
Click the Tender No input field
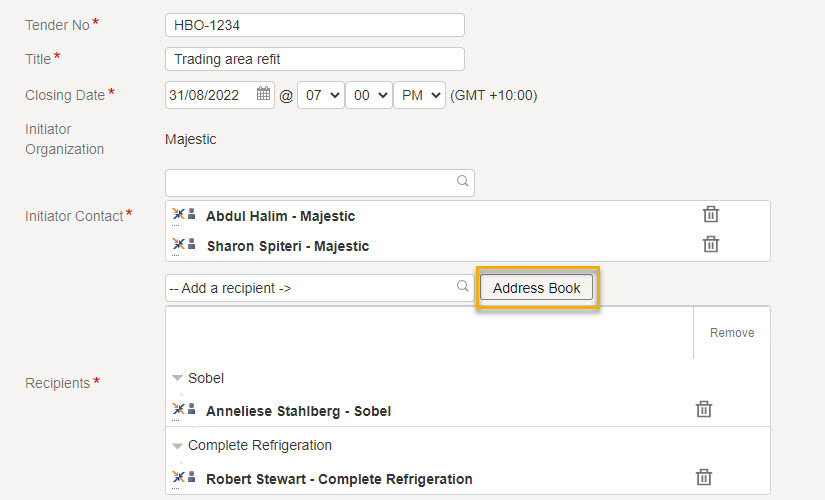coord(314,25)
